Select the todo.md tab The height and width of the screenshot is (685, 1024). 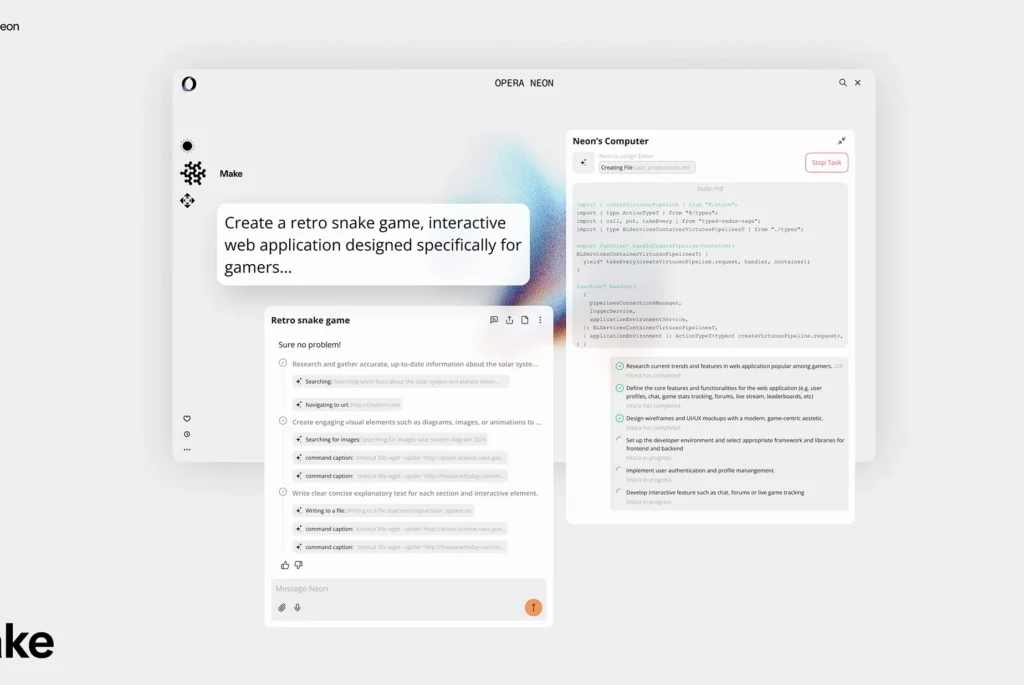click(710, 188)
